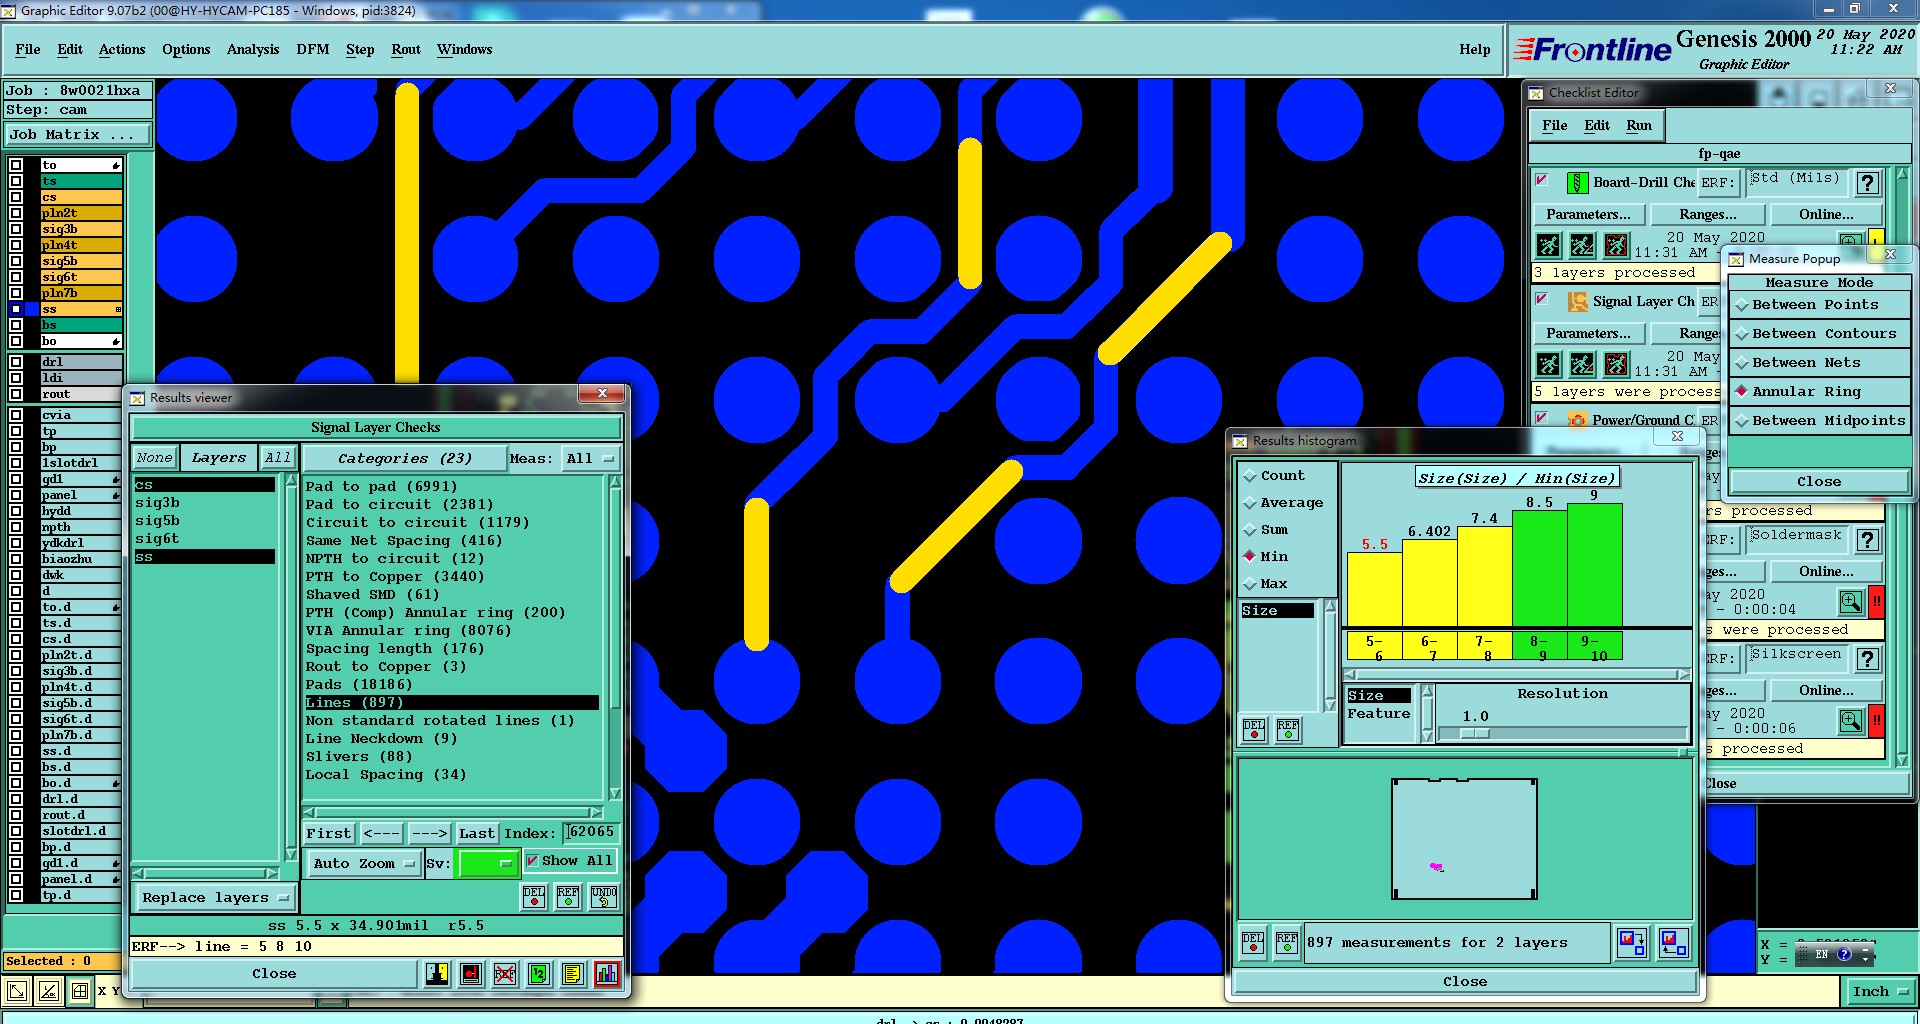Image resolution: width=1920 pixels, height=1024 pixels.
Task: Open the Job Matrix dropdown button
Action: tap(78, 135)
